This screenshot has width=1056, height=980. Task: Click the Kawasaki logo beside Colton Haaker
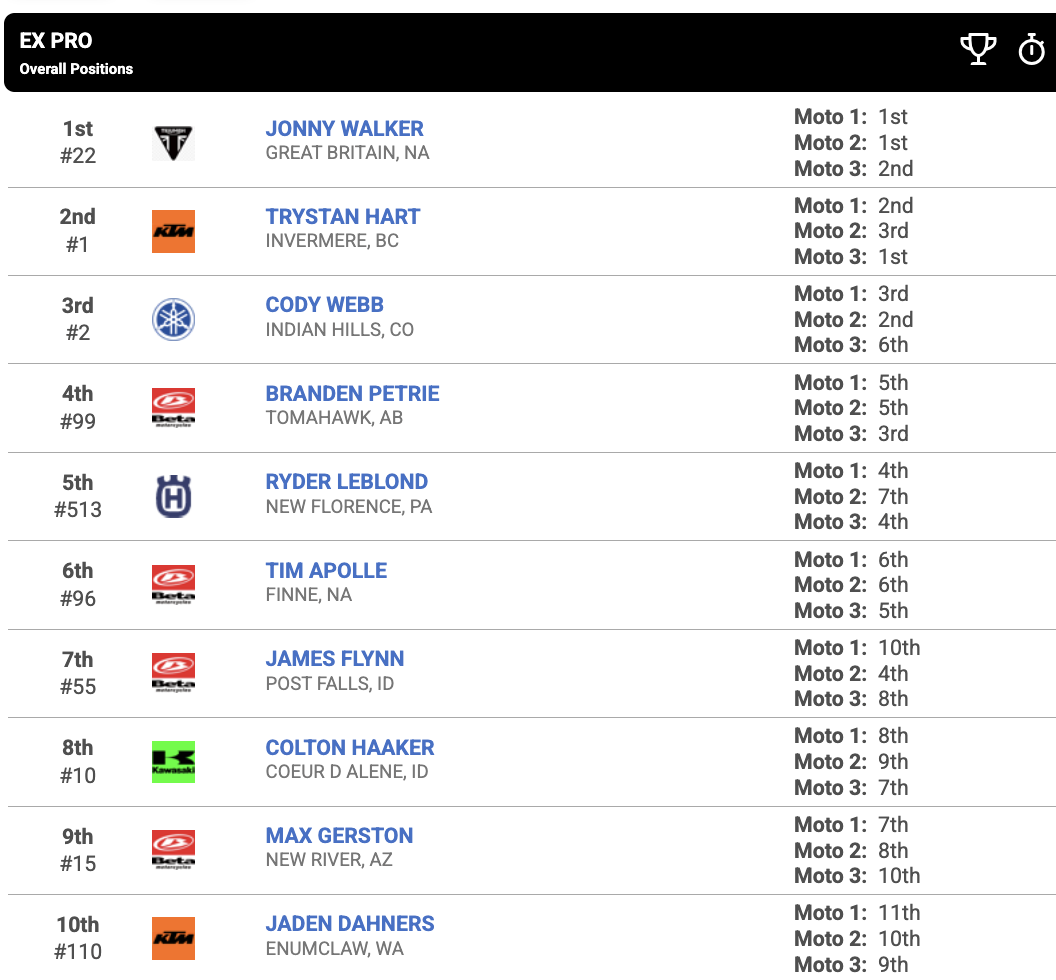point(173,762)
